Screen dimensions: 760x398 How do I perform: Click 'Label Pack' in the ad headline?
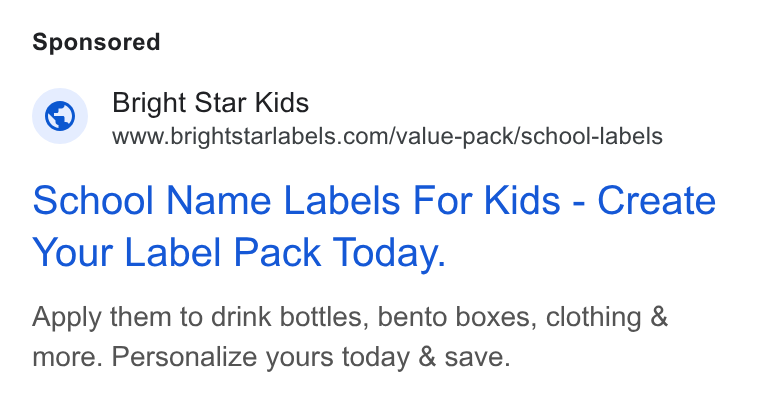click(222, 253)
